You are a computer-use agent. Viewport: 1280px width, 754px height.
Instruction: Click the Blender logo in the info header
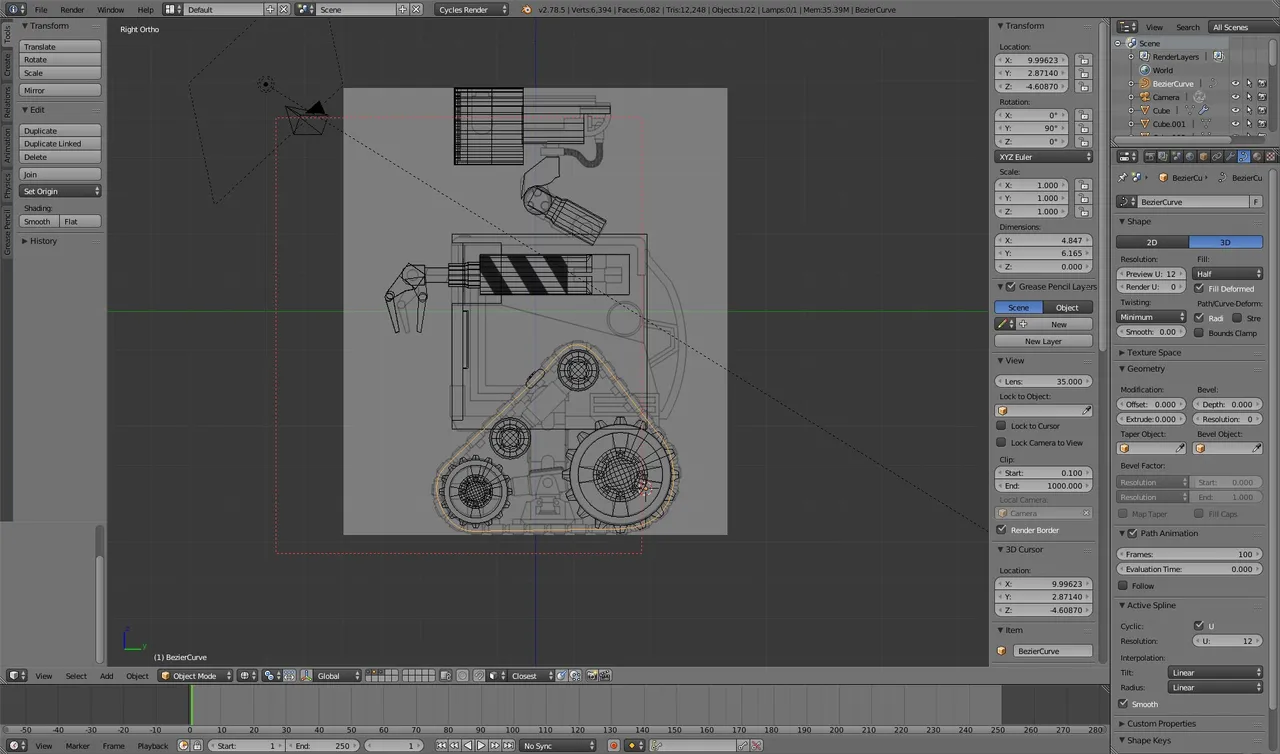[528, 9]
